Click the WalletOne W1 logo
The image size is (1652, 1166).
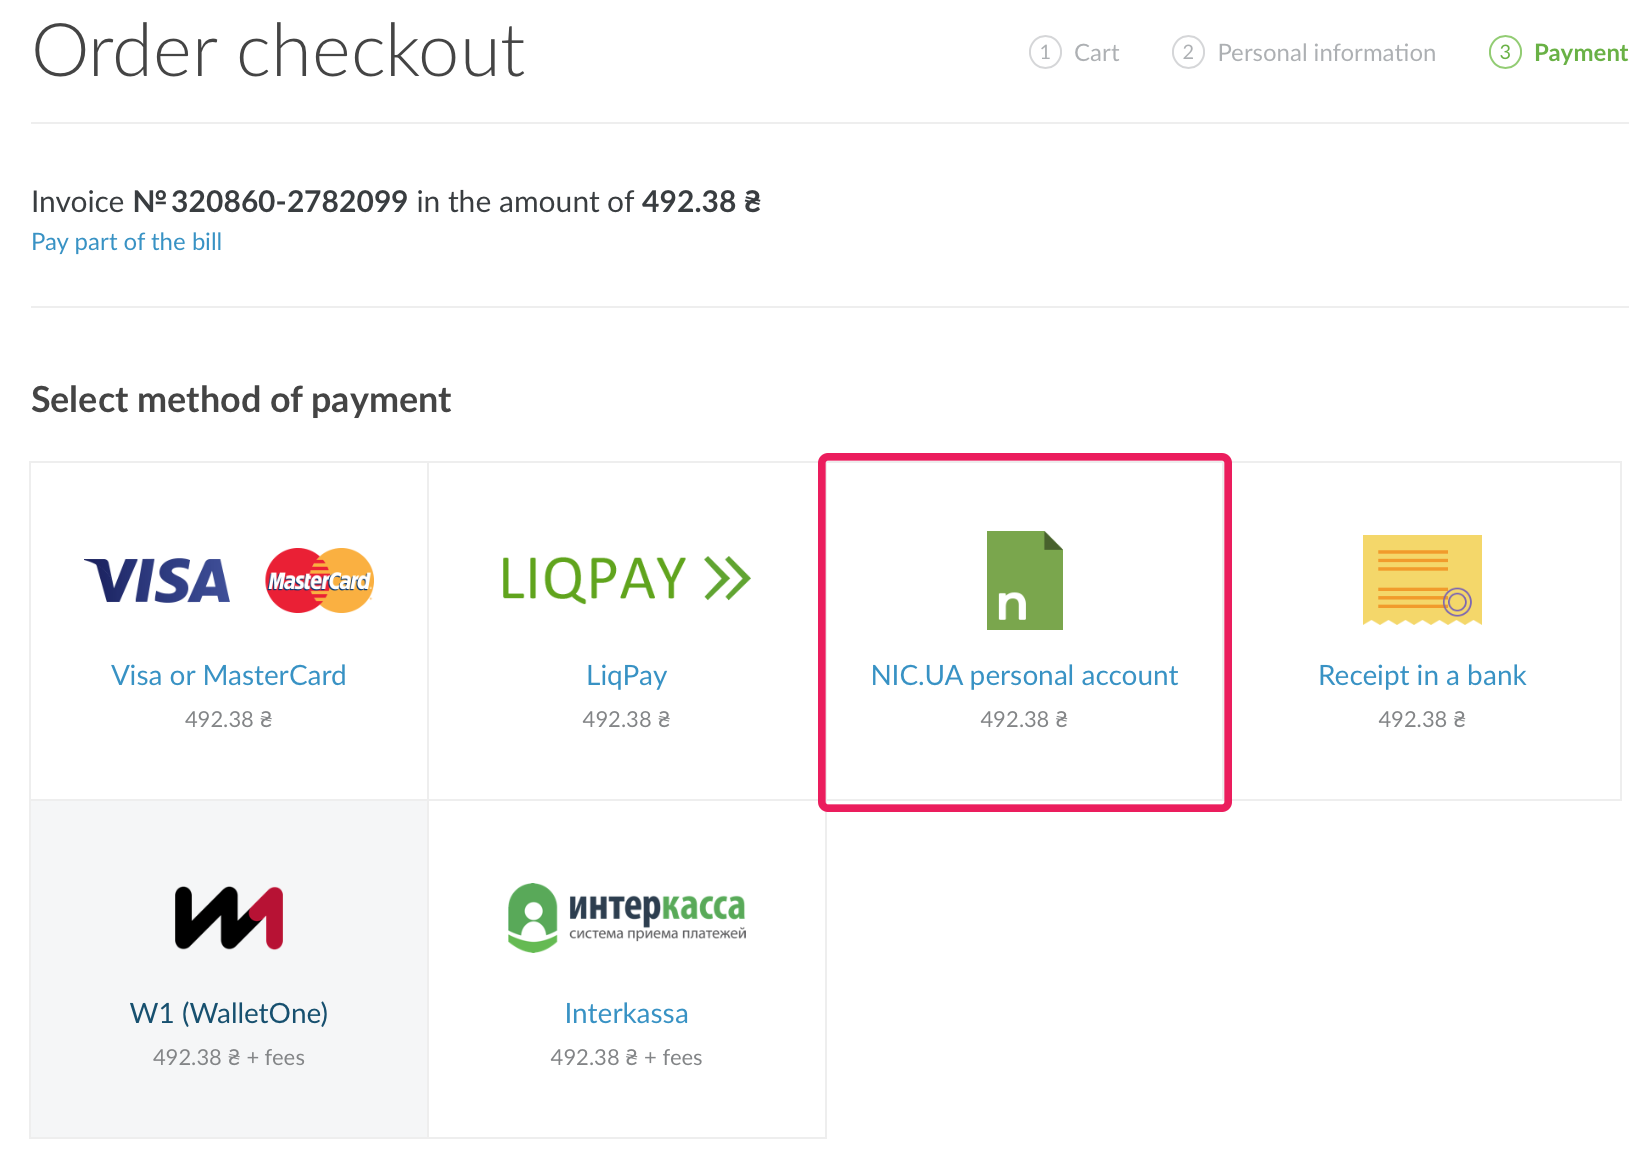tap(229, 917)
